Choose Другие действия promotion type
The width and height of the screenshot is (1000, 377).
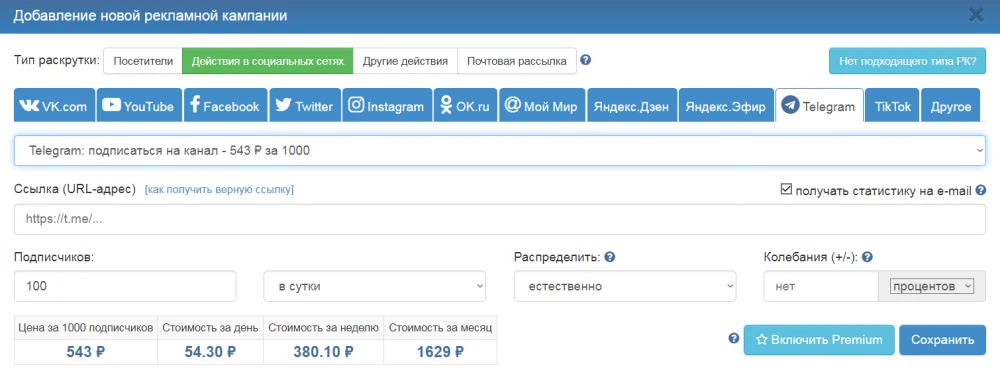406,61
